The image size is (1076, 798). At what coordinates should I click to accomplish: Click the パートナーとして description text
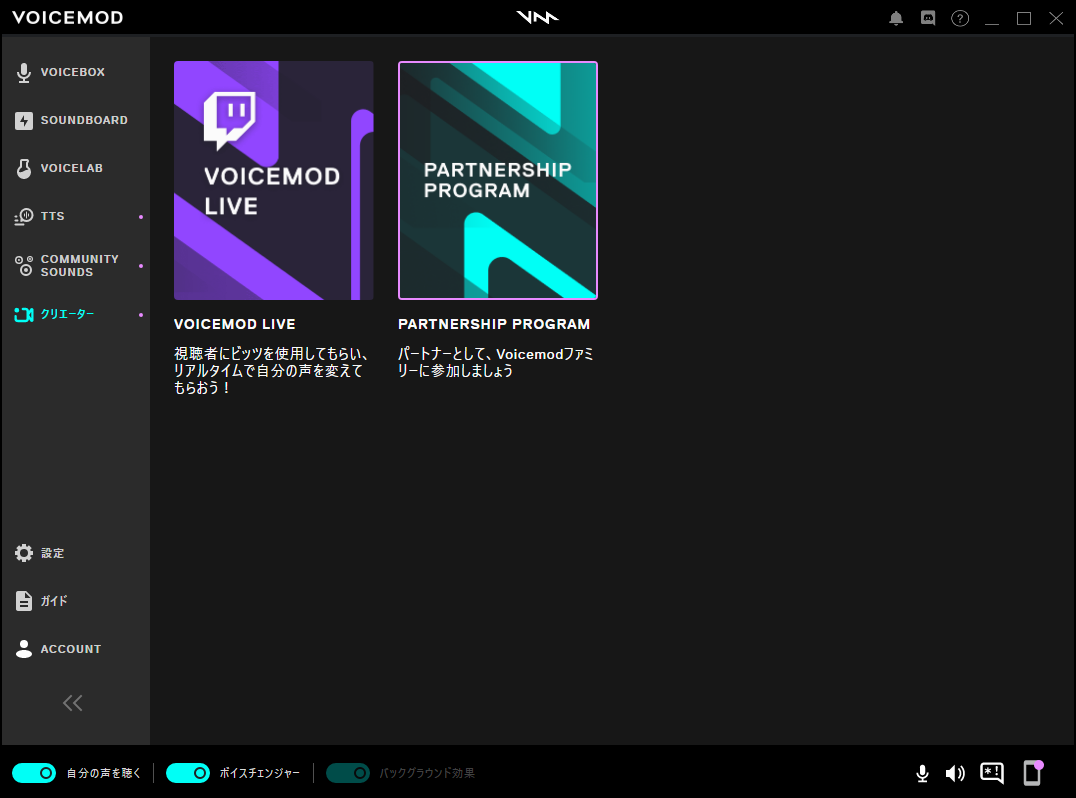pos(495,362)
